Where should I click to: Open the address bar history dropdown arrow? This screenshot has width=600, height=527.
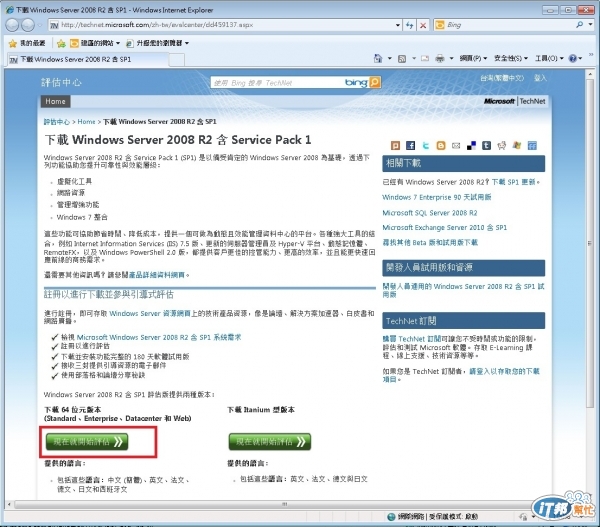(x=398, y=25)
